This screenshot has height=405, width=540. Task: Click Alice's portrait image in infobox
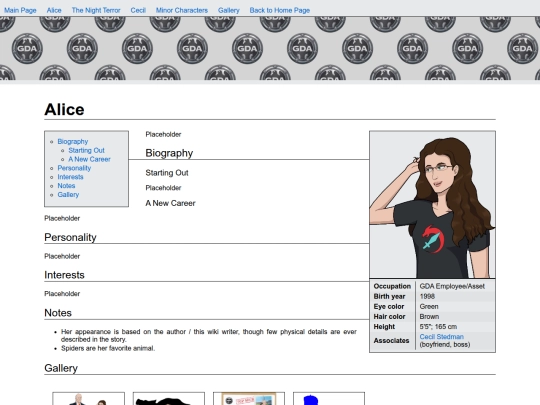pos(432,205)
